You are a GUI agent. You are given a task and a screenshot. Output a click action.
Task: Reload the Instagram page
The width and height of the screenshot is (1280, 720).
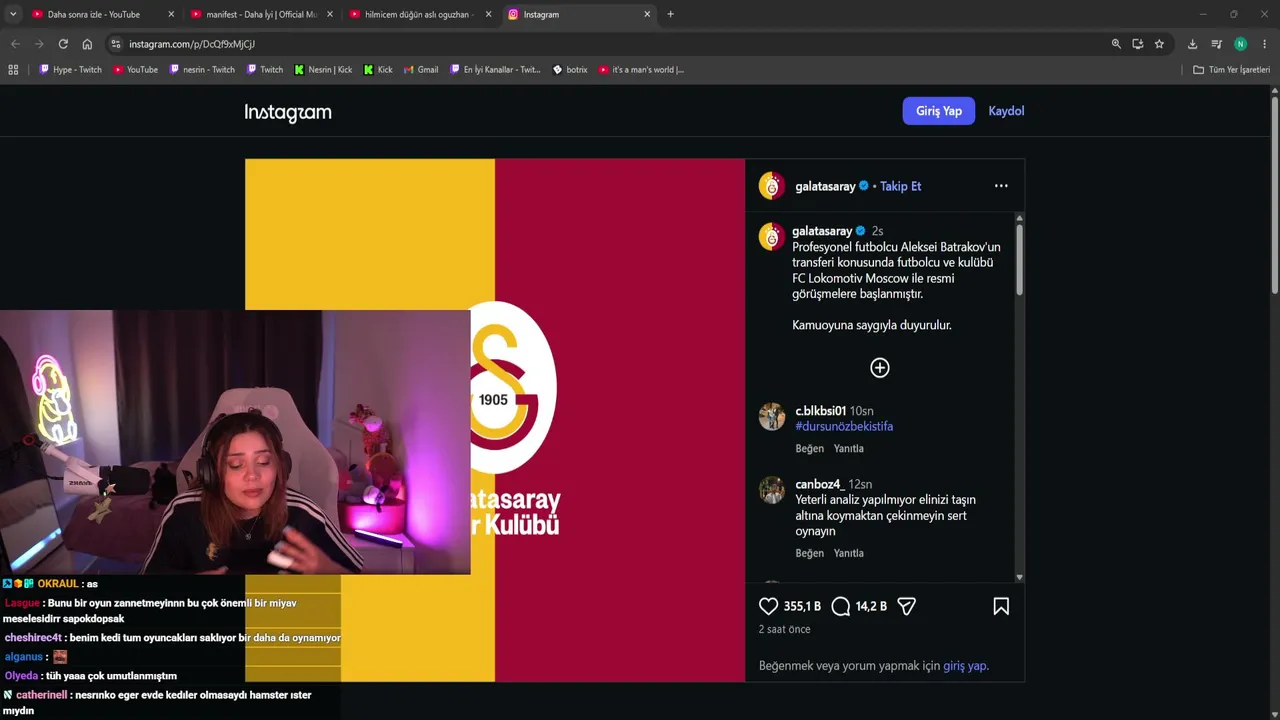coord(63,44)
